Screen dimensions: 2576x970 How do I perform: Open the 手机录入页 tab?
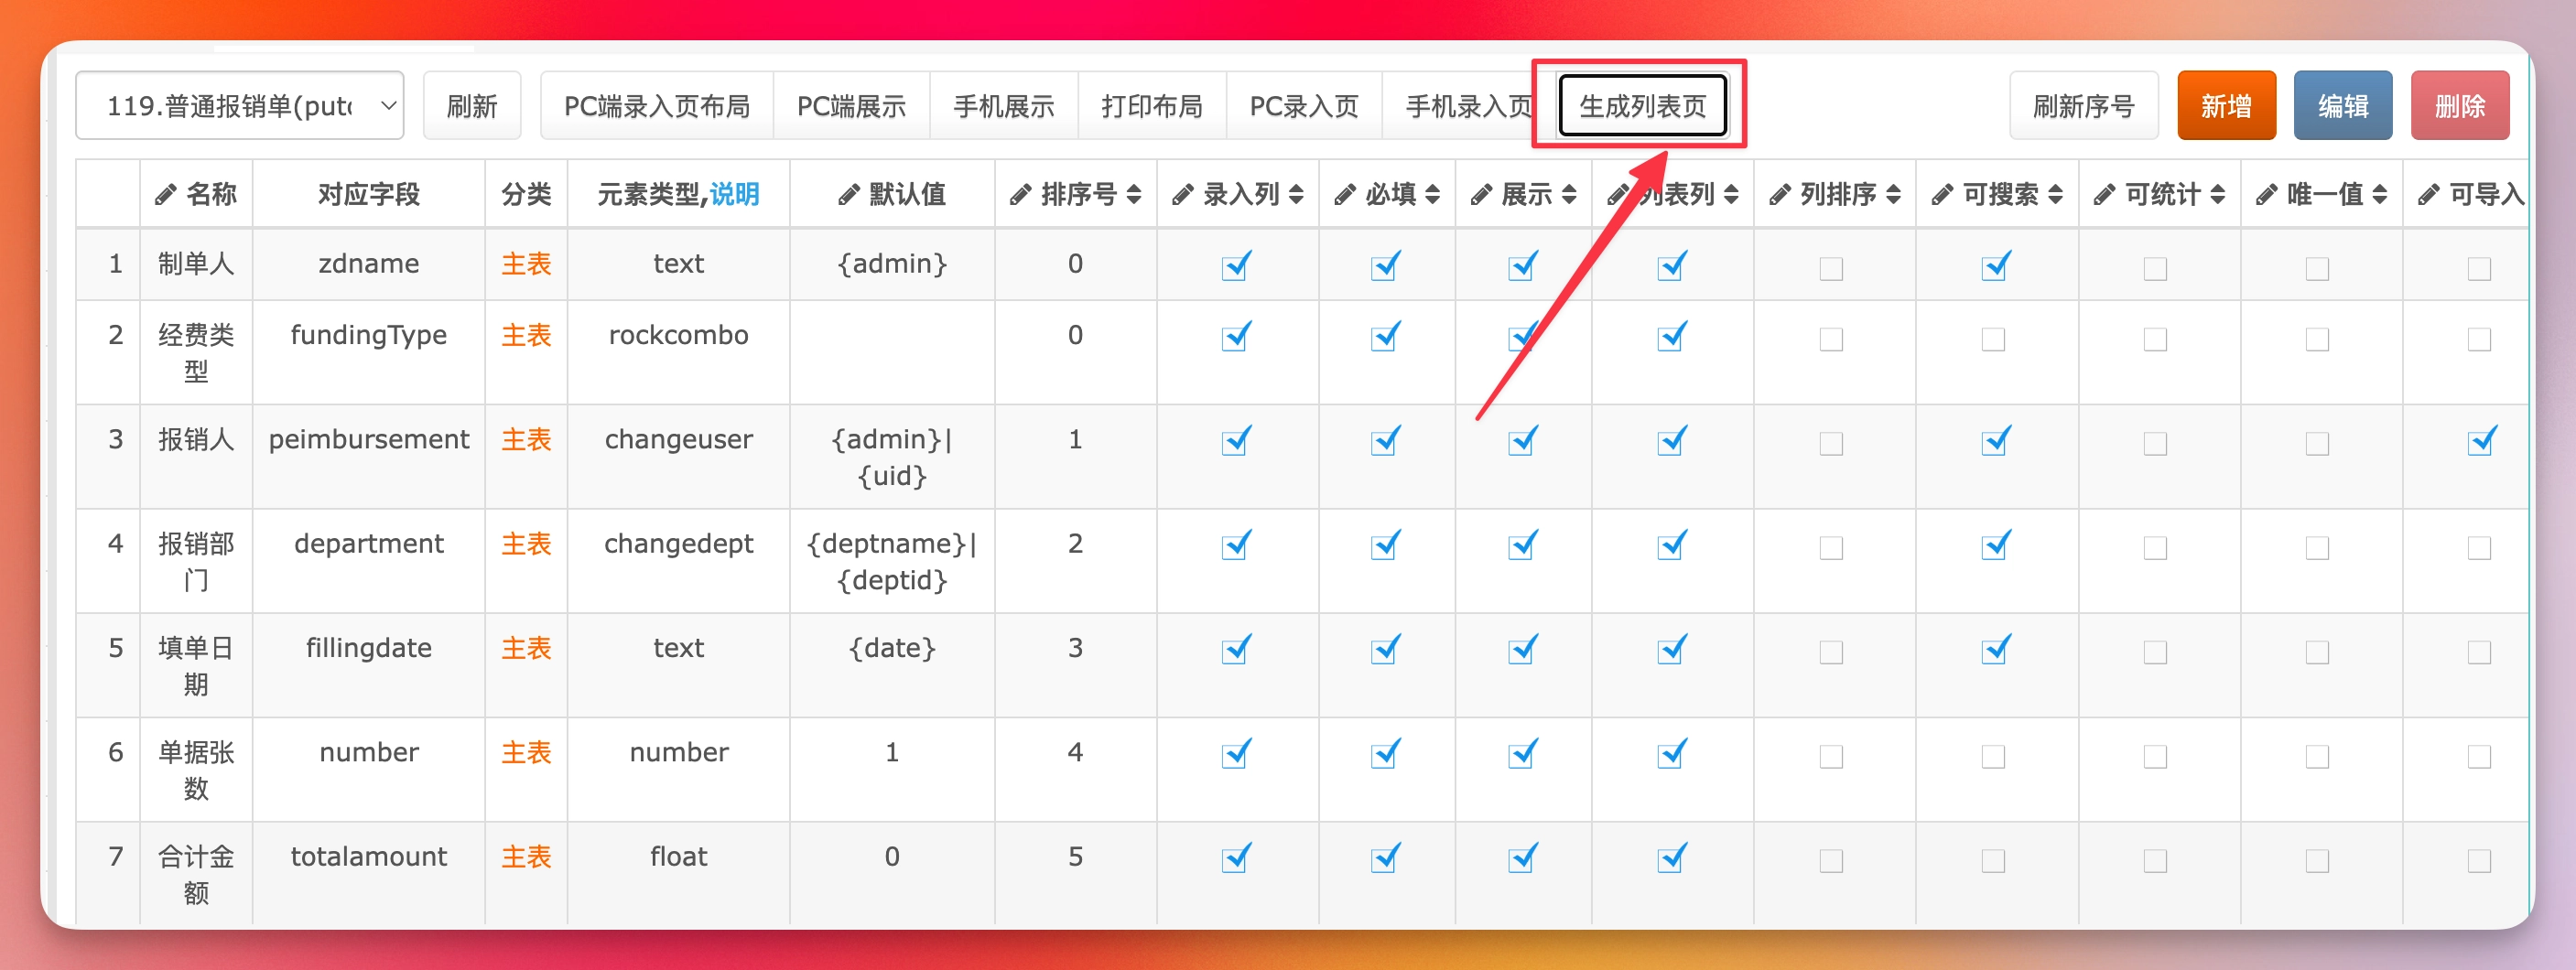click(x=1468, y=106)
